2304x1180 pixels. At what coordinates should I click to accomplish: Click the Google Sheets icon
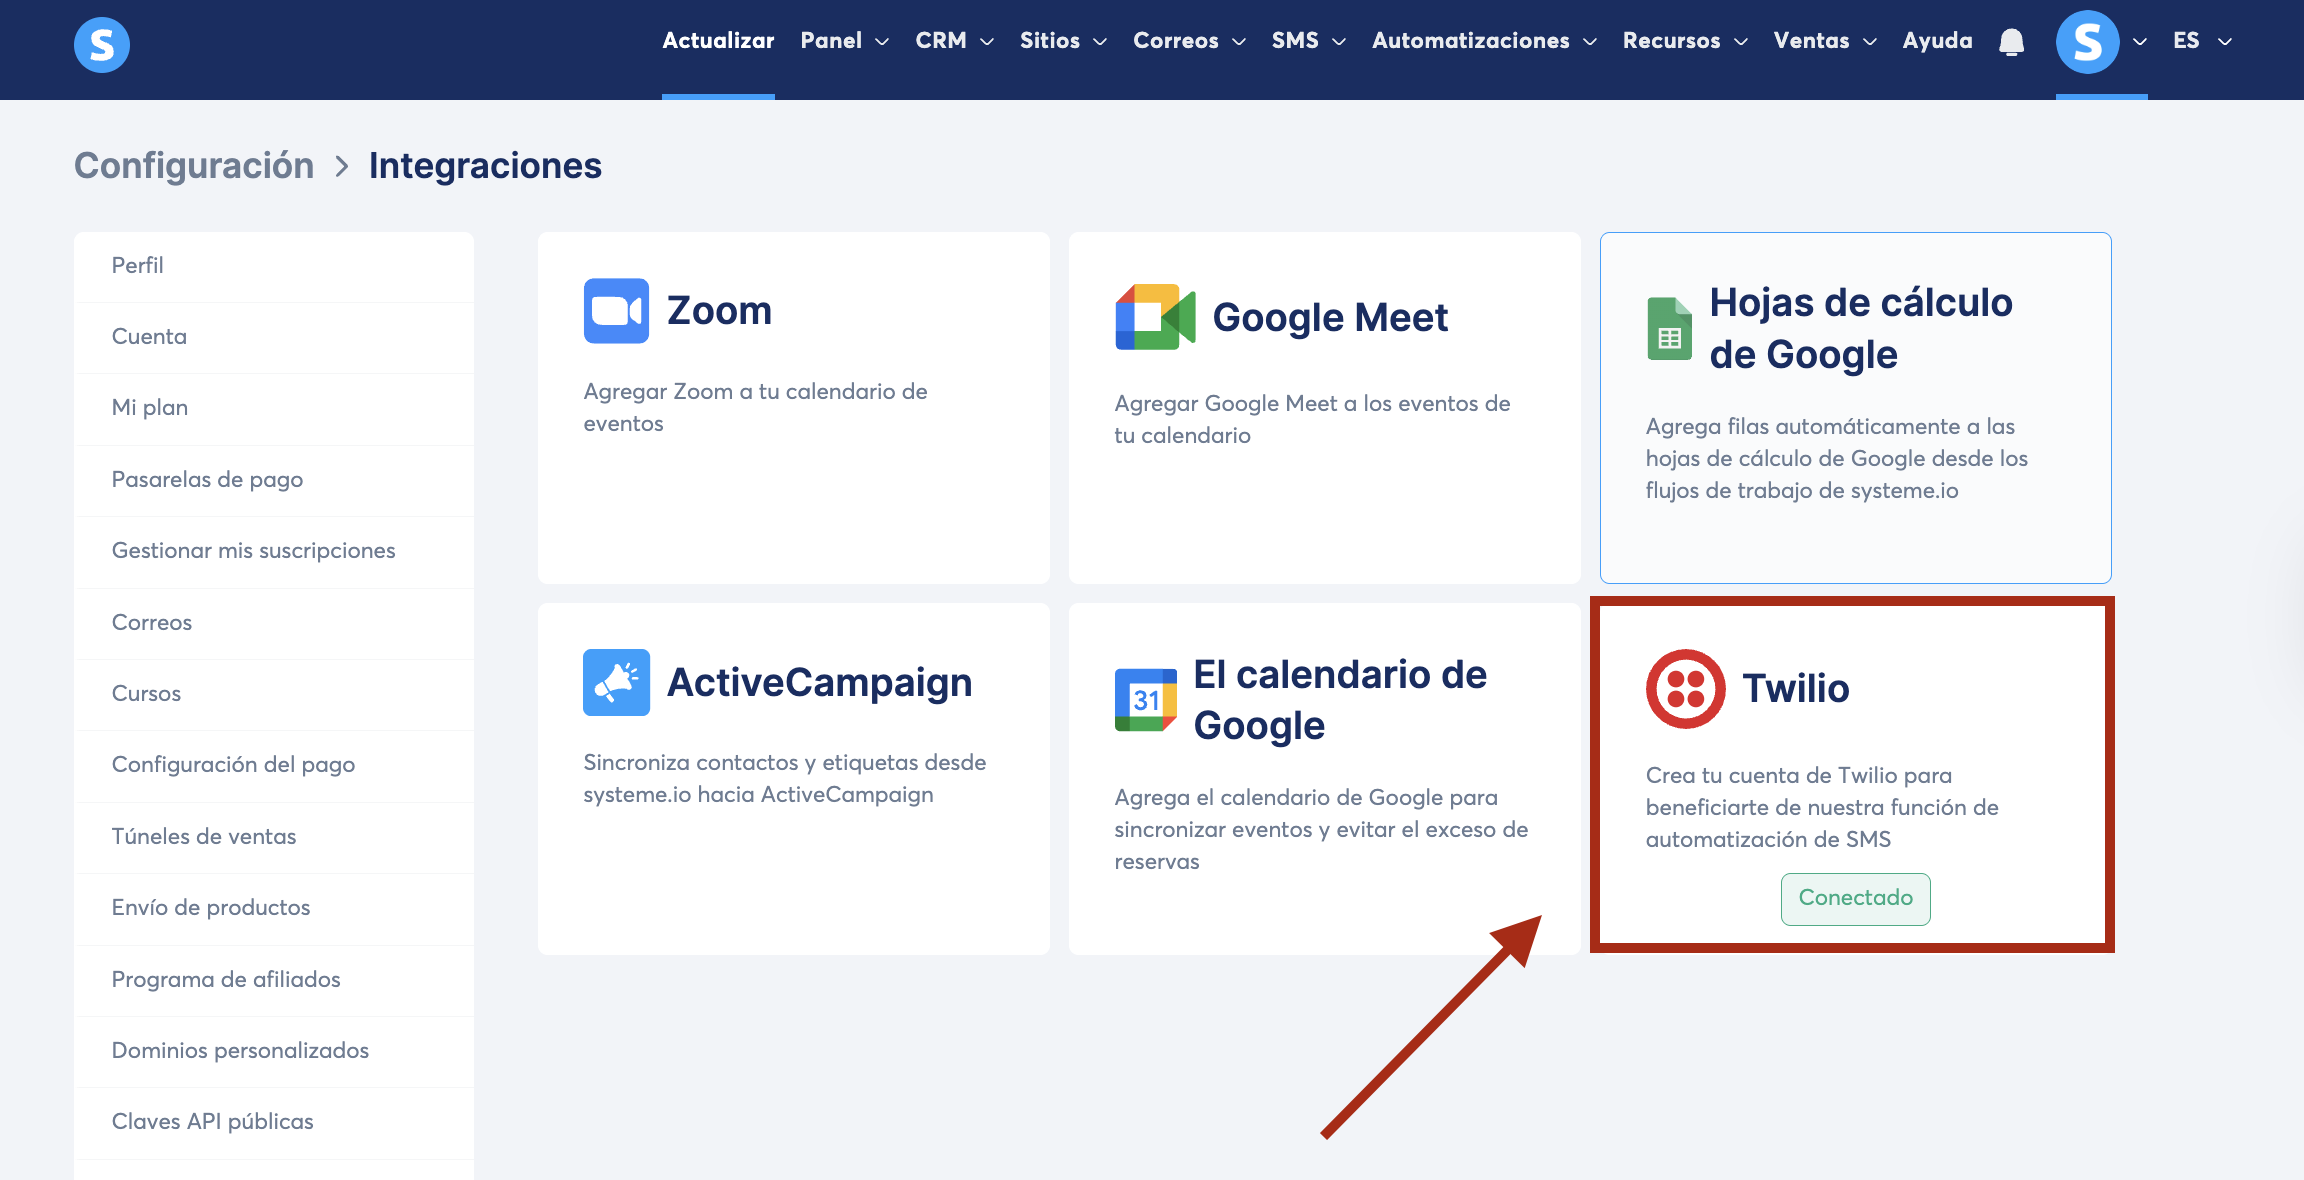pos(1669,329)
